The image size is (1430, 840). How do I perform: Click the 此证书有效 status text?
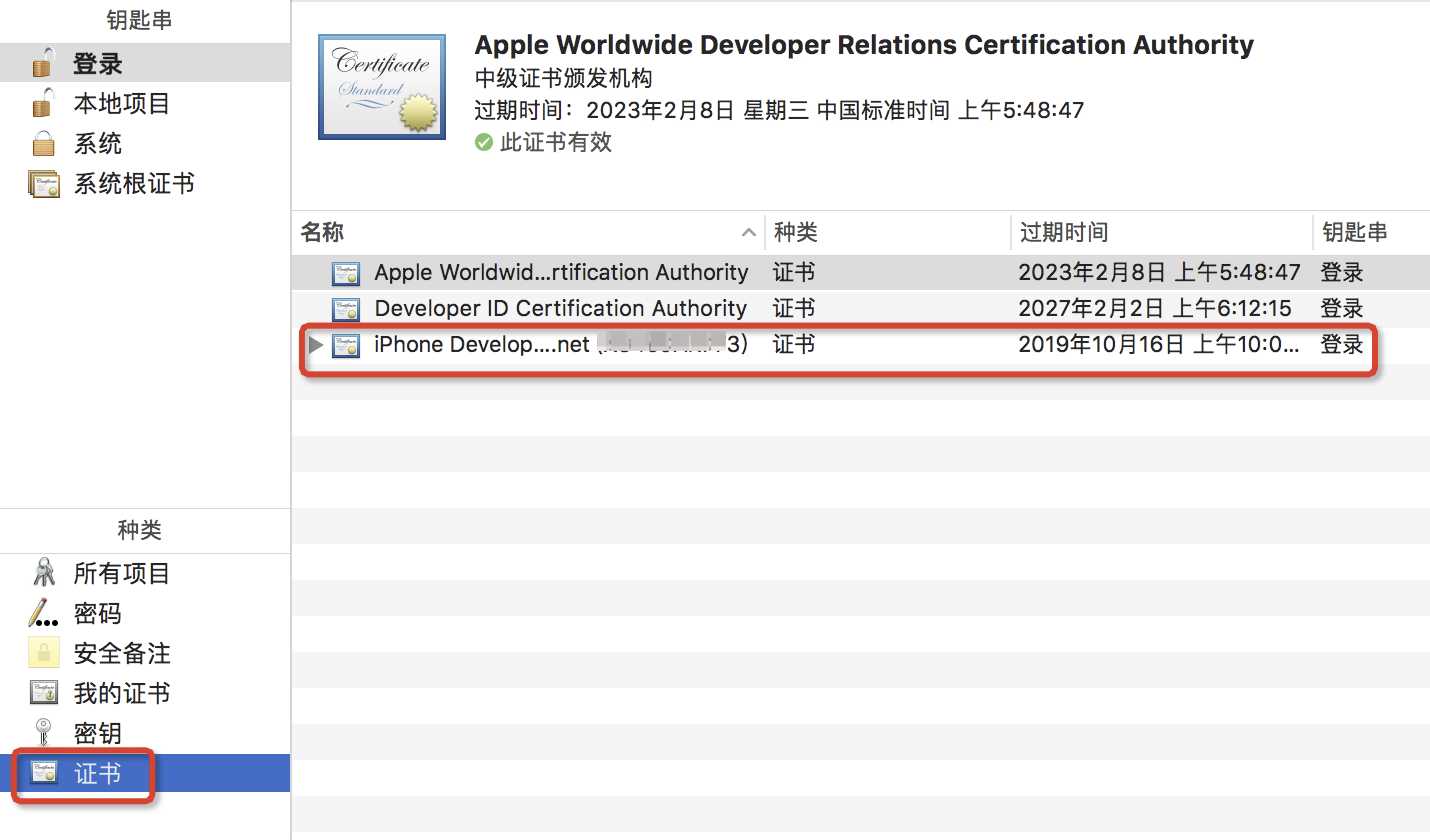click(x=556, y=142)
